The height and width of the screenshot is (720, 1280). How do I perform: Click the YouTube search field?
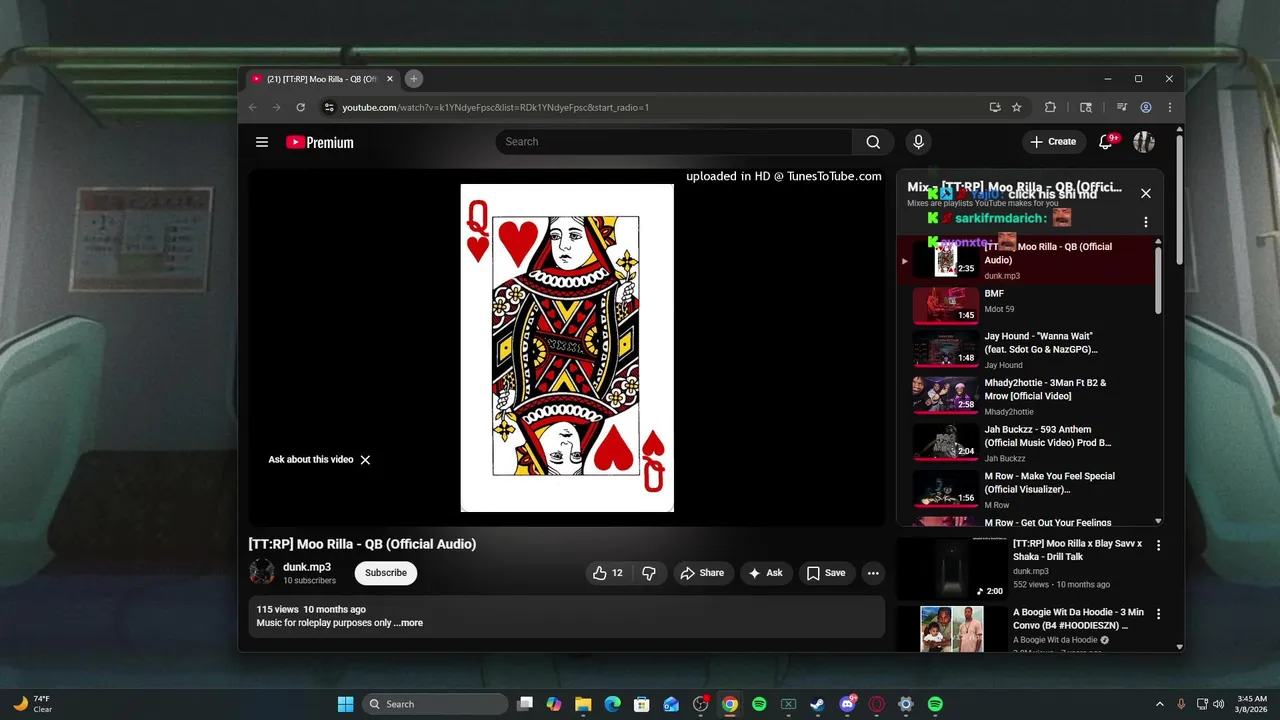point(674,142)
